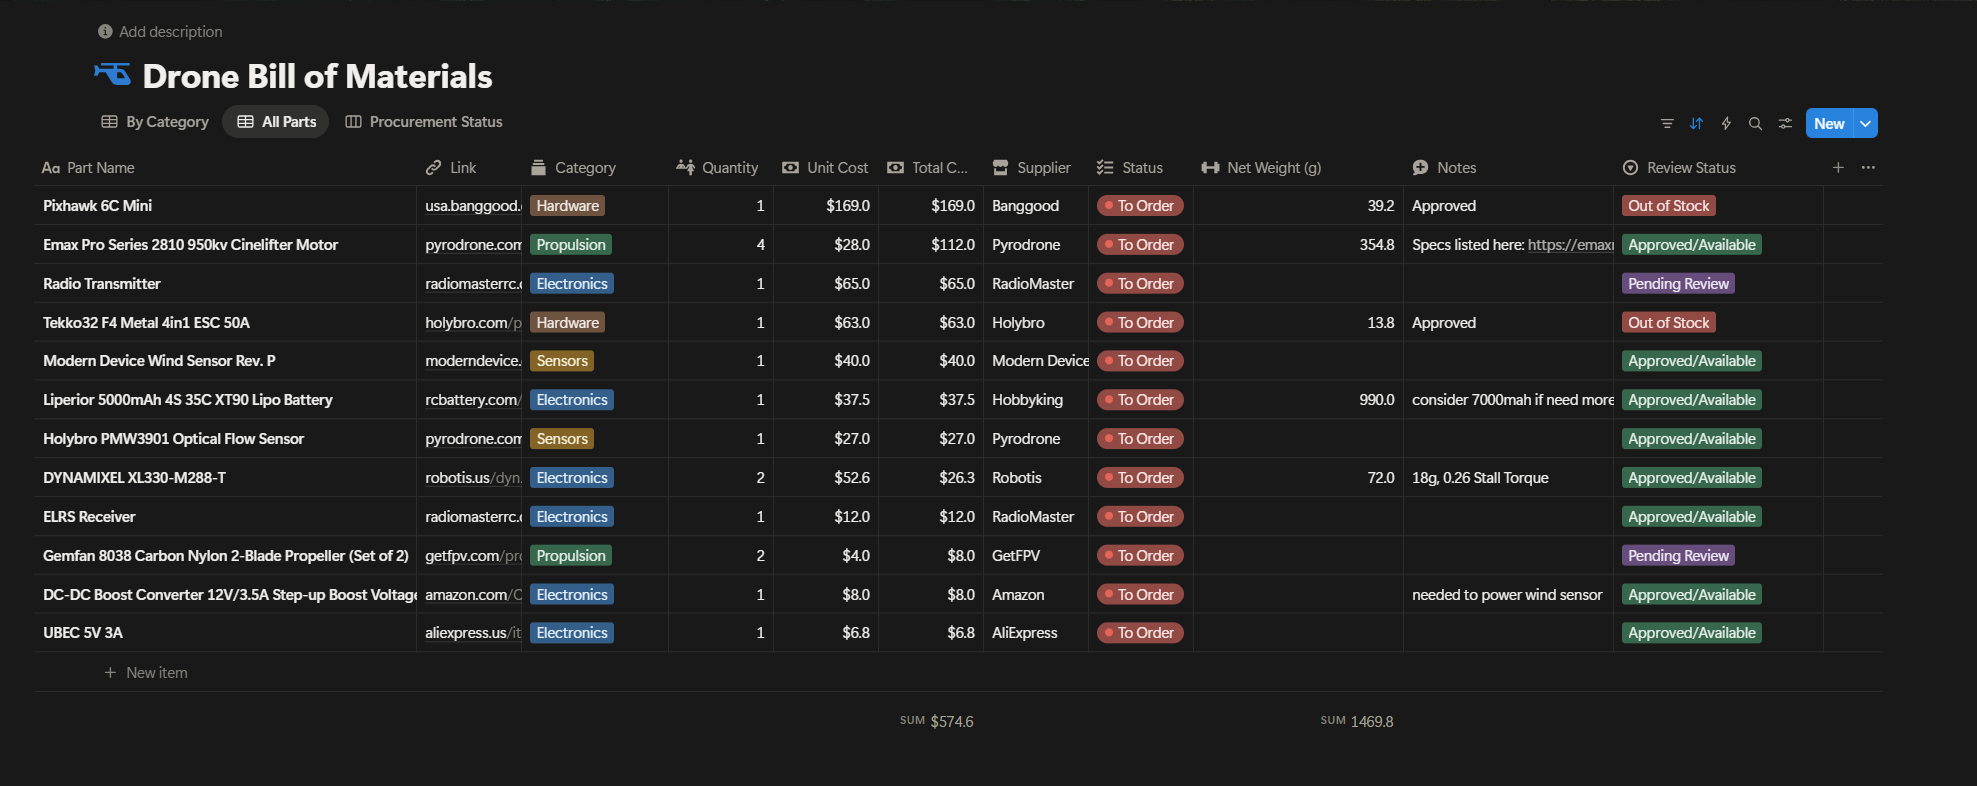Click the search magnifier icon
Image resolution: width=1977 pixels, height=786 pixels.
tap(1755, 124)
